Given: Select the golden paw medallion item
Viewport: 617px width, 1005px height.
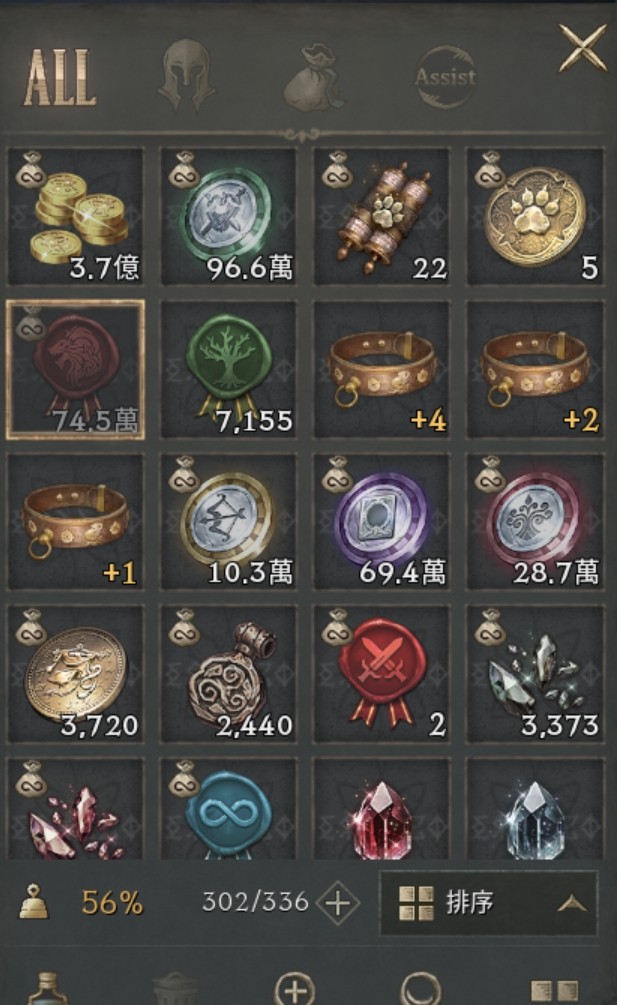Looking at the screenshot, I should (536, 217).
